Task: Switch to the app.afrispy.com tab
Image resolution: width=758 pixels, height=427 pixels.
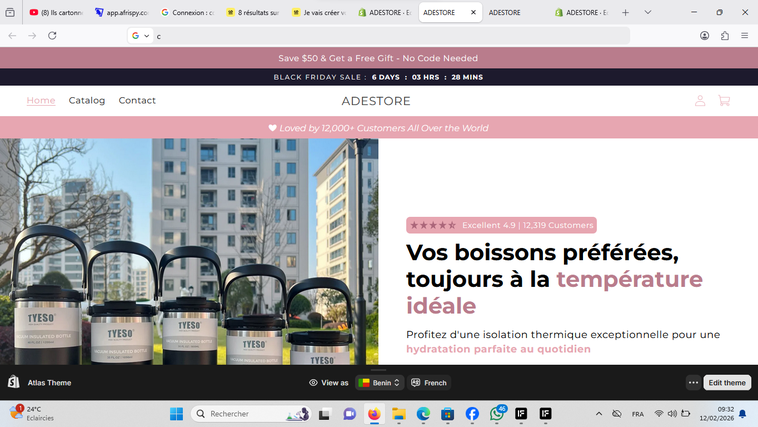Action: [x=122, y=13]
